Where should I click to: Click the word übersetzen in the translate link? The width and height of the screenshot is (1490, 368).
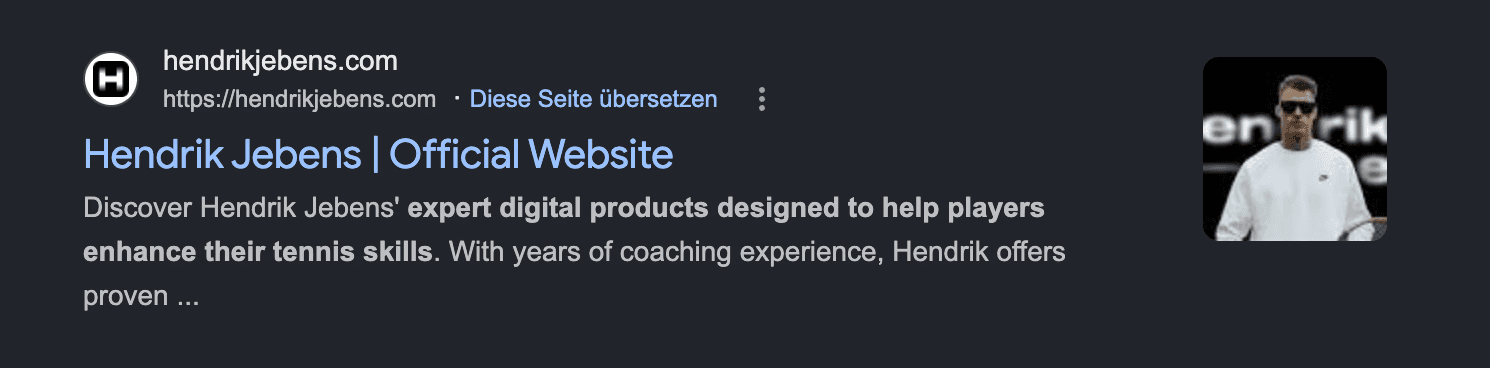(657, 99)
